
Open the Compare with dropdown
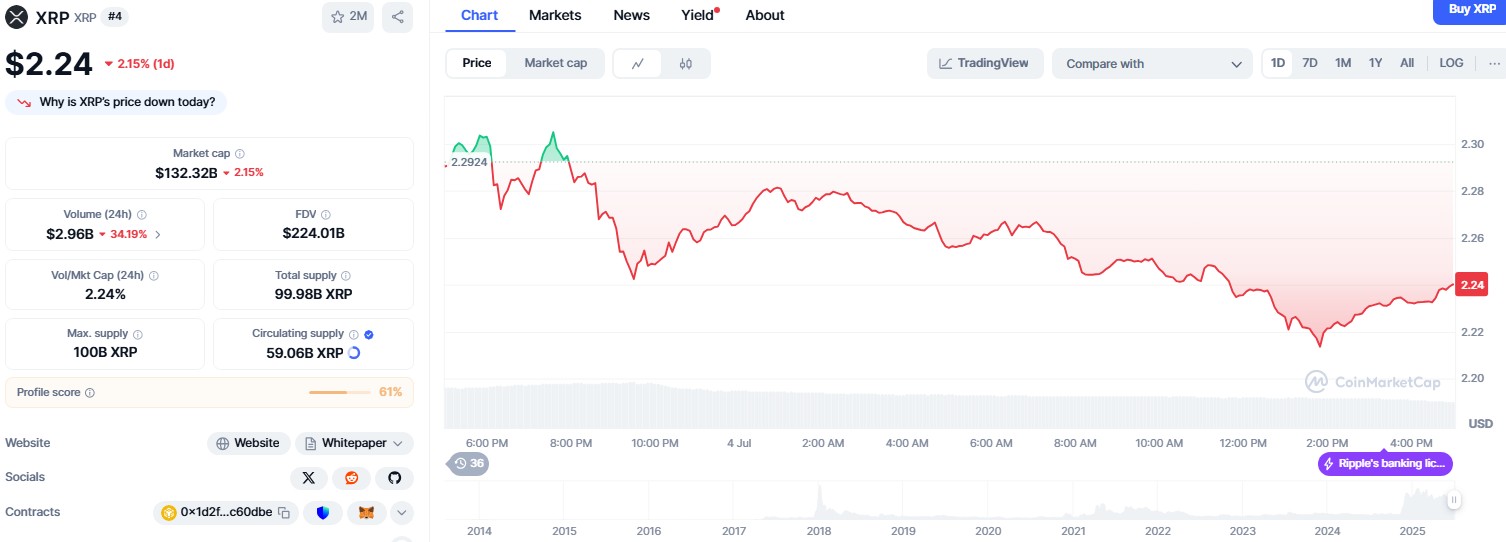coord(1151,63)
